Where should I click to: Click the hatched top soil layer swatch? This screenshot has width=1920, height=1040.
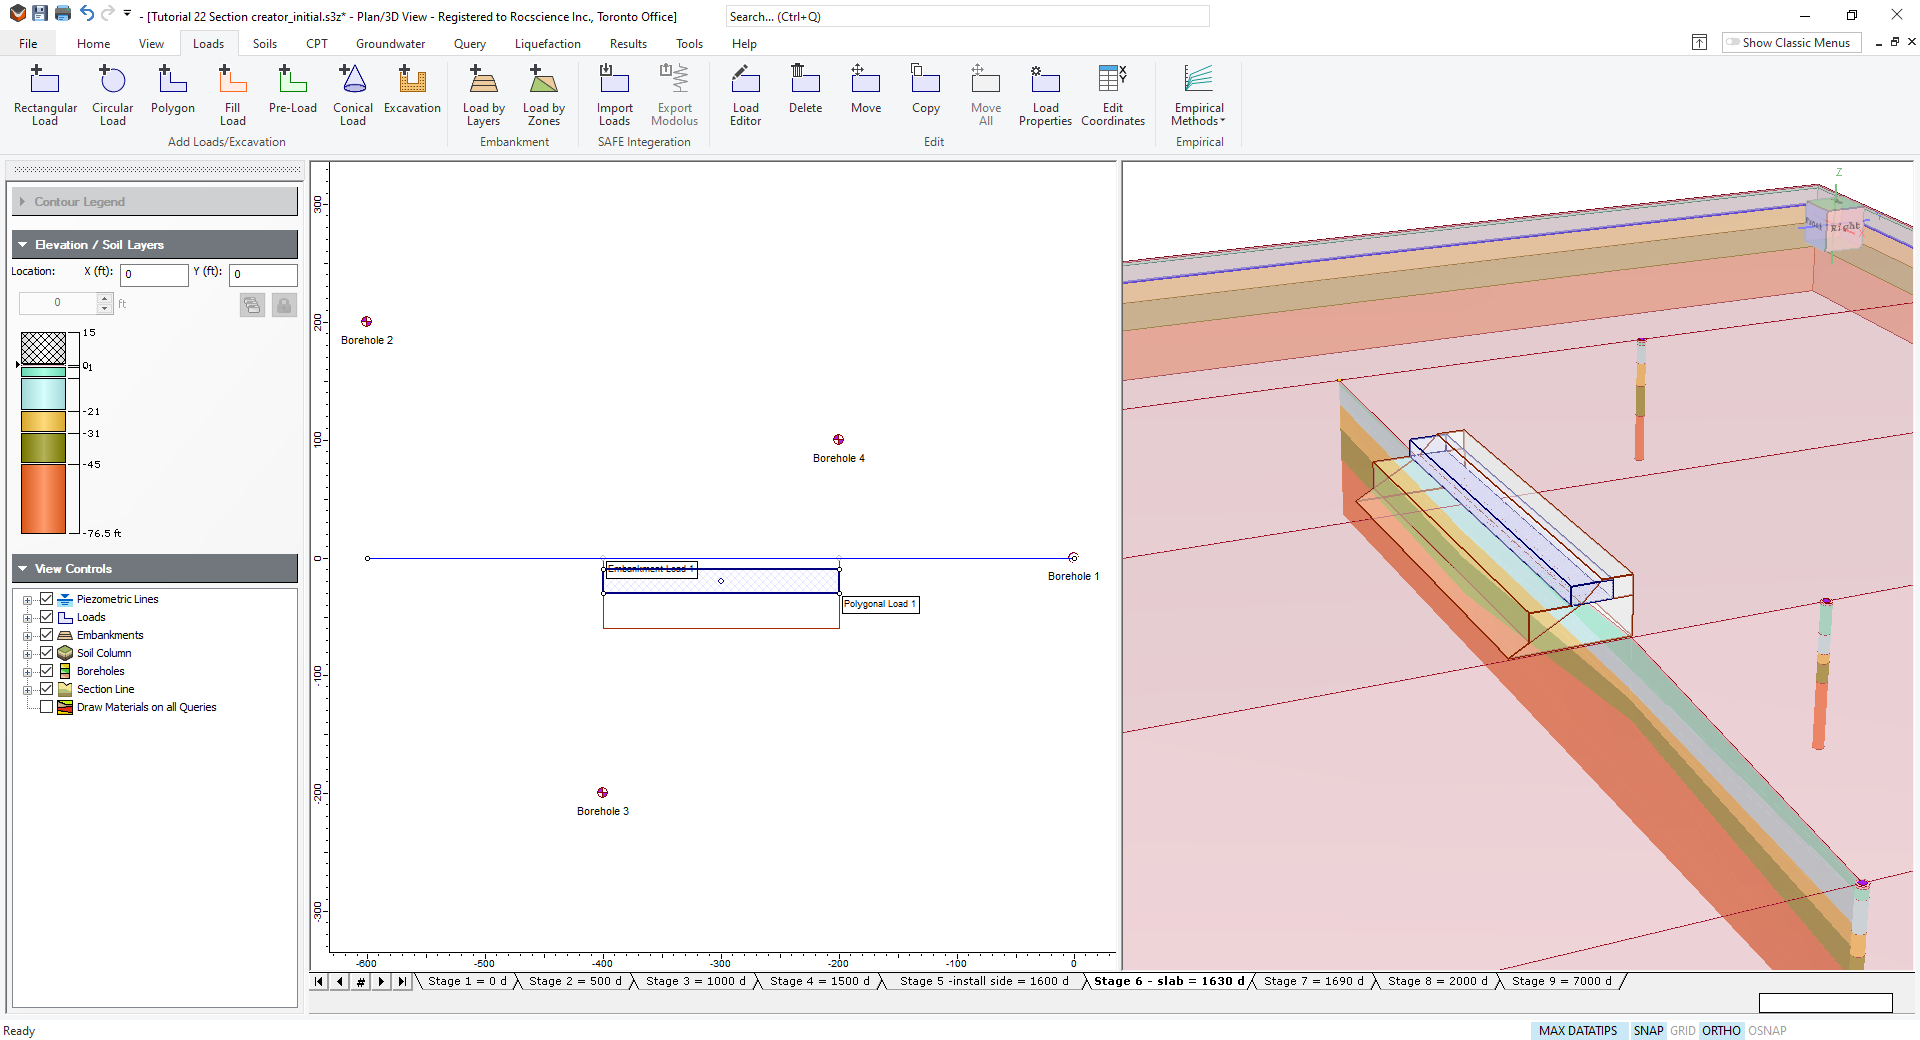click(x=42, y=349)
